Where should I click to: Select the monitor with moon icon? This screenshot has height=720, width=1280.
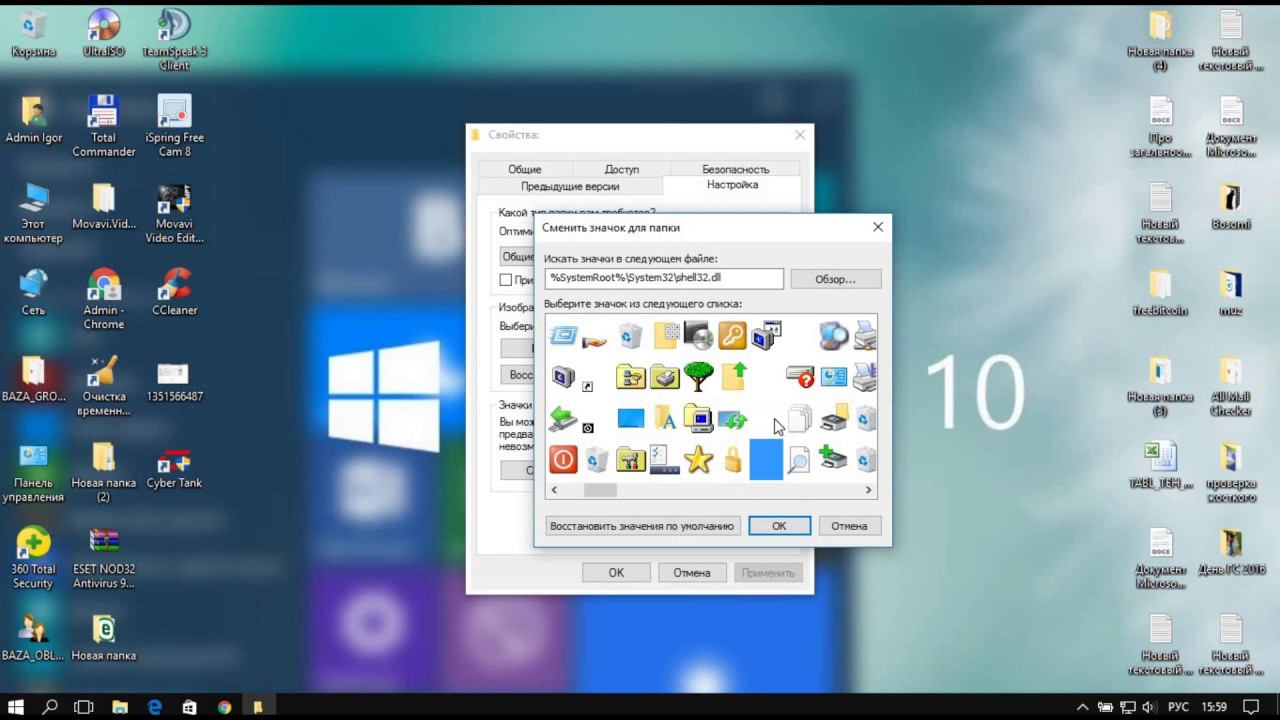(x=563, y=376)
